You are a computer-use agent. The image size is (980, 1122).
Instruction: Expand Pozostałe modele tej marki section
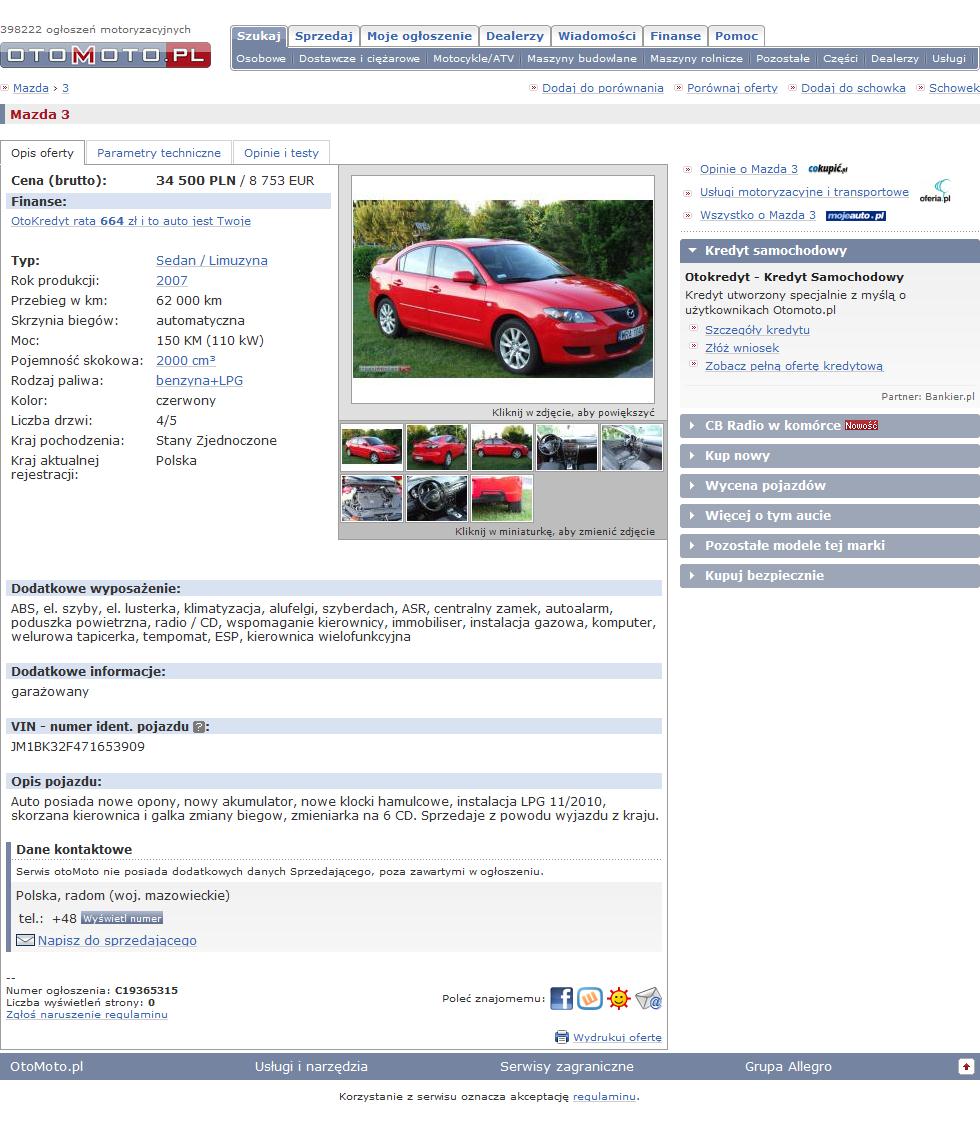[x=830, y=545]
